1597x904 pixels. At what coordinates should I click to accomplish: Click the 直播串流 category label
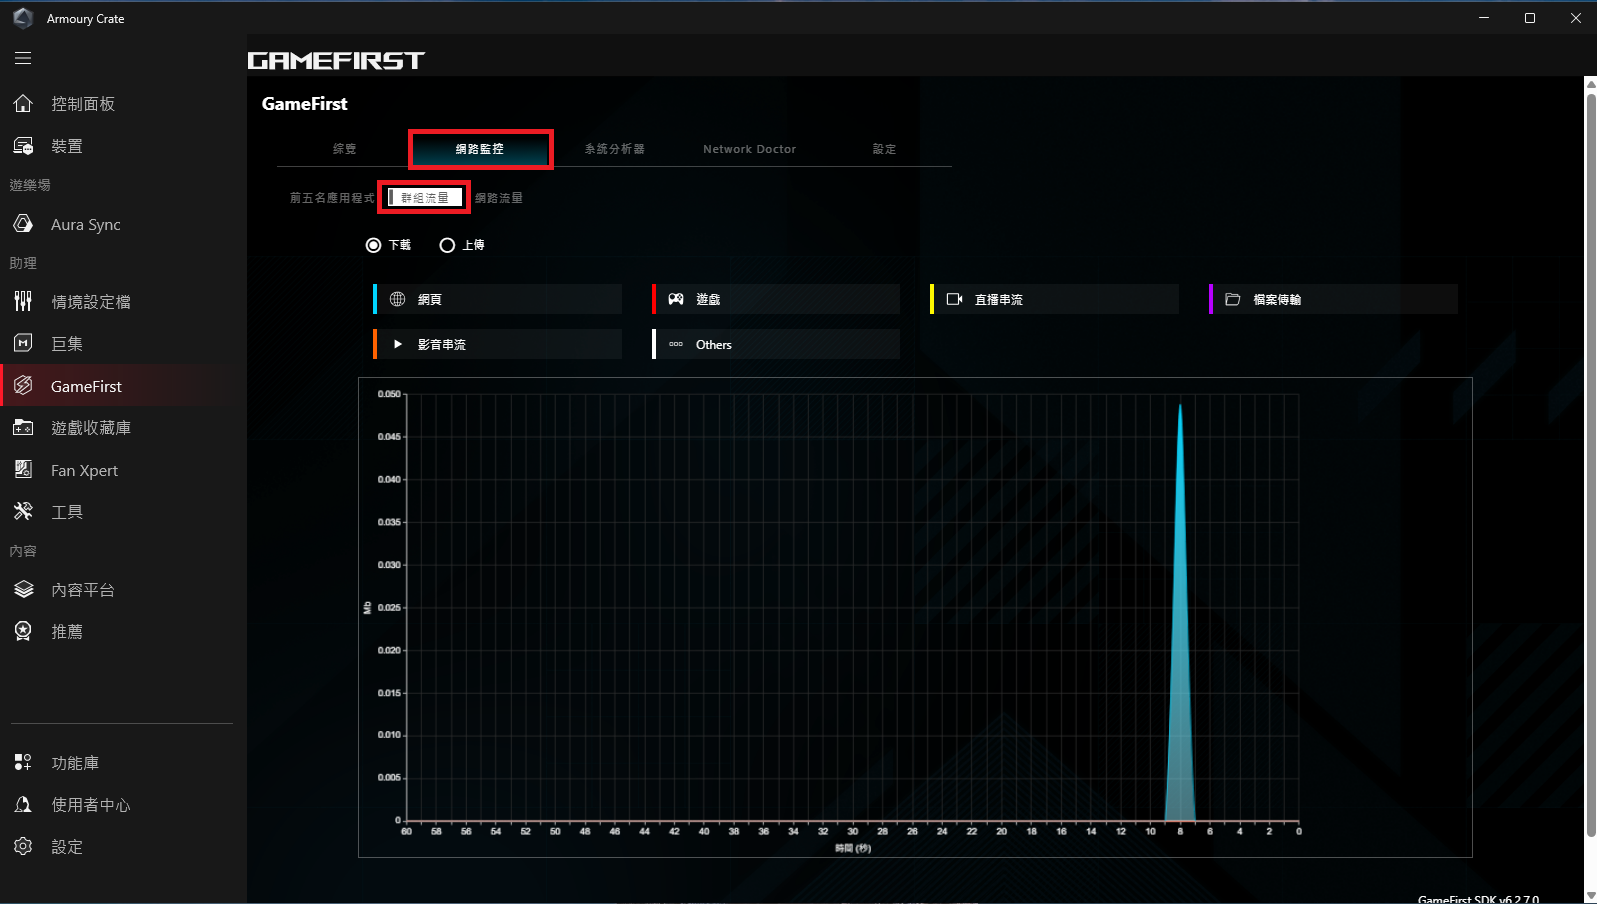[x=999, y=299]
